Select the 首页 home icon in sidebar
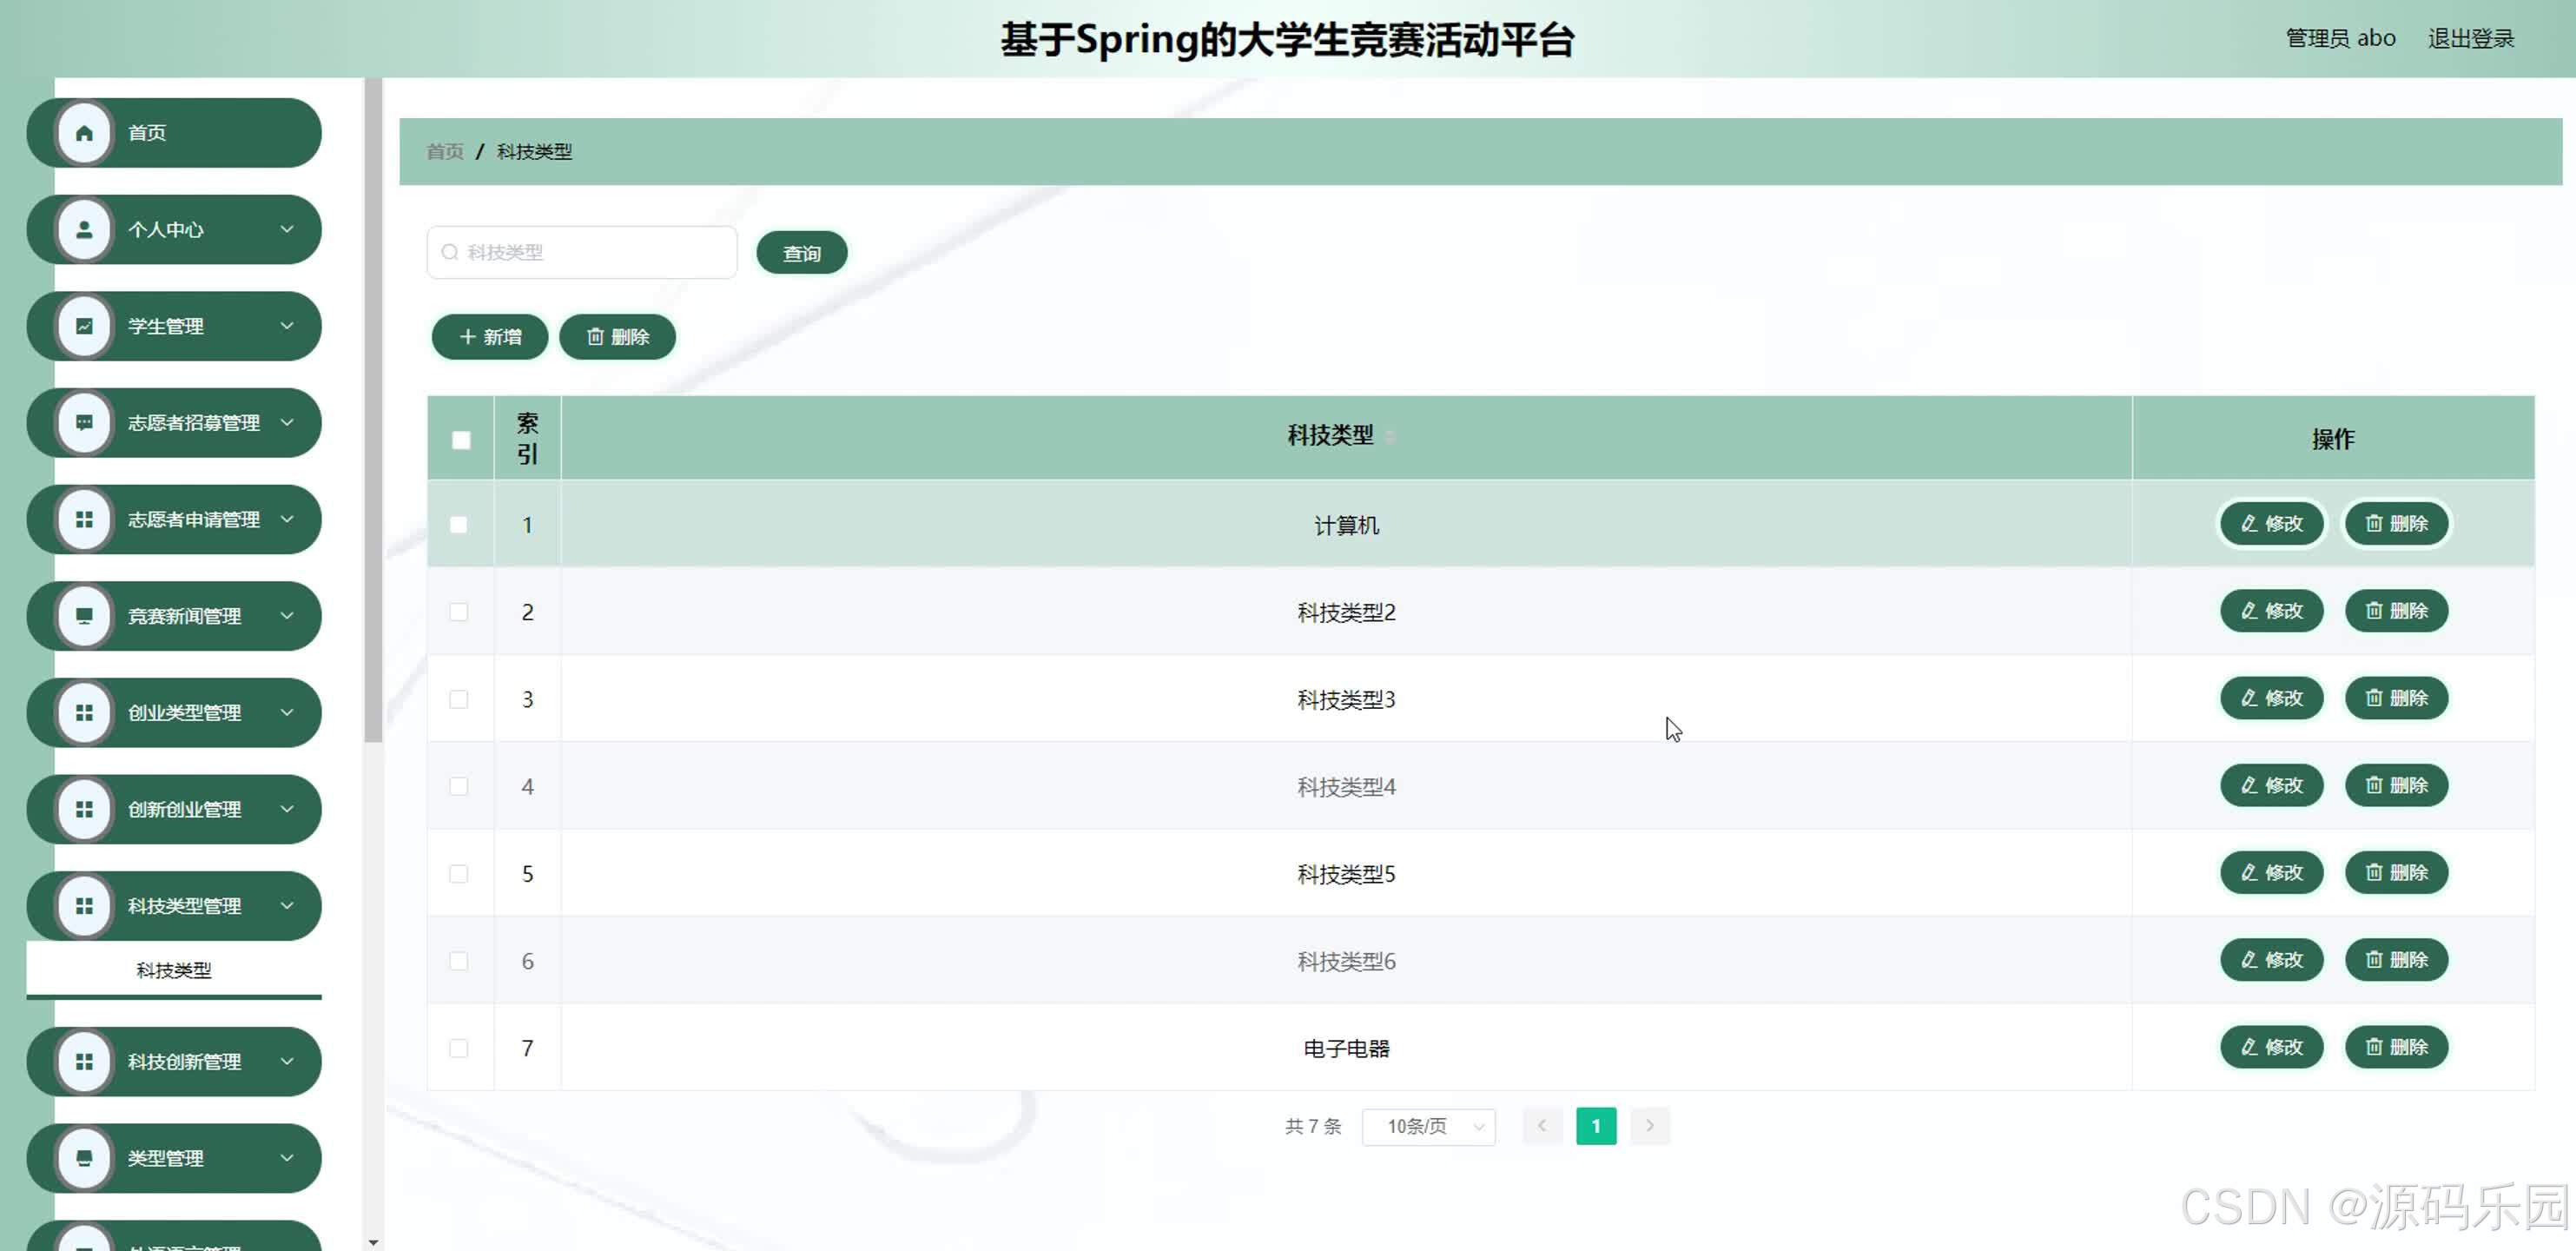This screenshot has height=1251, width=2576. point(84,131)
